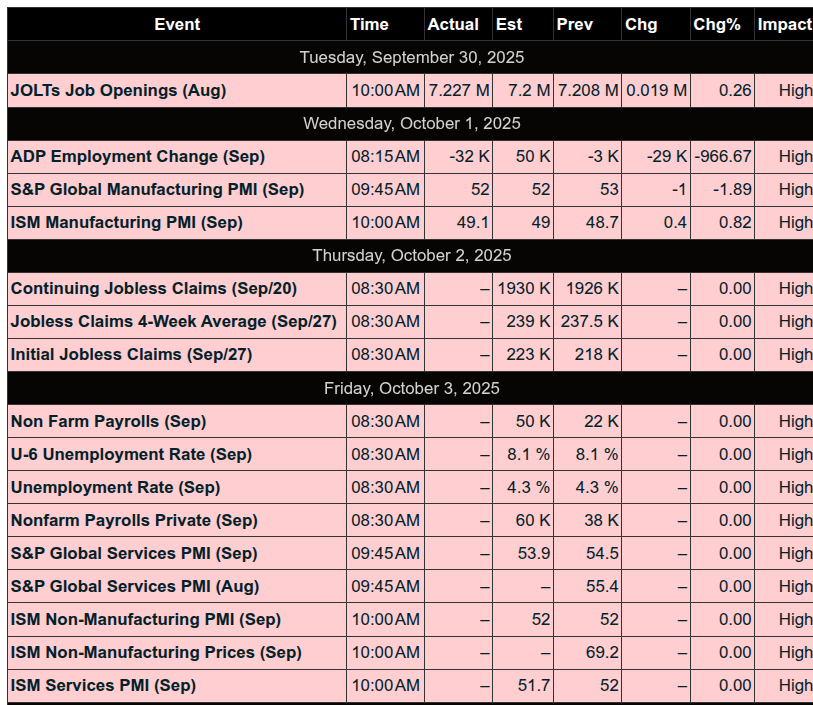Click Jobless Claims 4-Week Average (Sep/27) event
This screenshot has height=705, width=813.
coord(174,322)
